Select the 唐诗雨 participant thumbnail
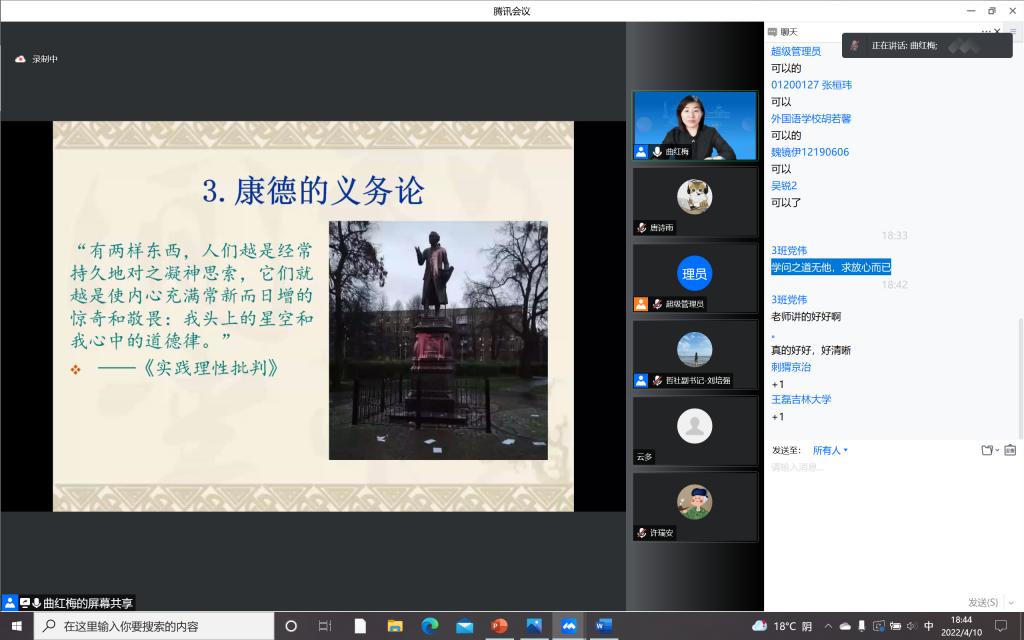The width and height of the screenshot is (1024, 640). (x=694, y=202)
